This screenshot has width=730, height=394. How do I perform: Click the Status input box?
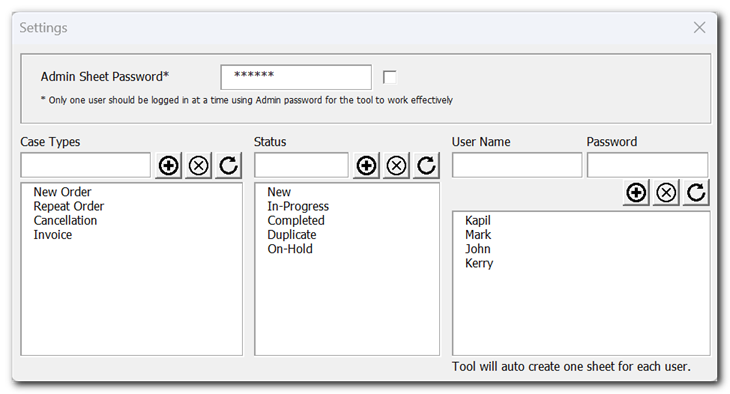[x=301, y=165]
